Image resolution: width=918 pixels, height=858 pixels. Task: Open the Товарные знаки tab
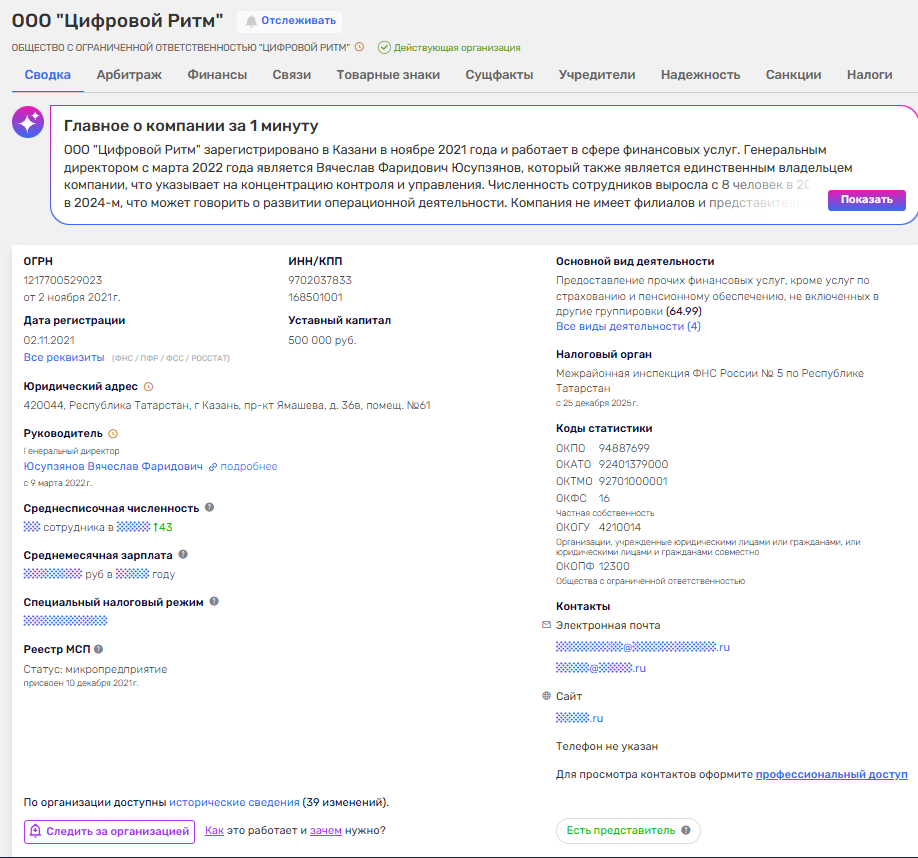388,75
